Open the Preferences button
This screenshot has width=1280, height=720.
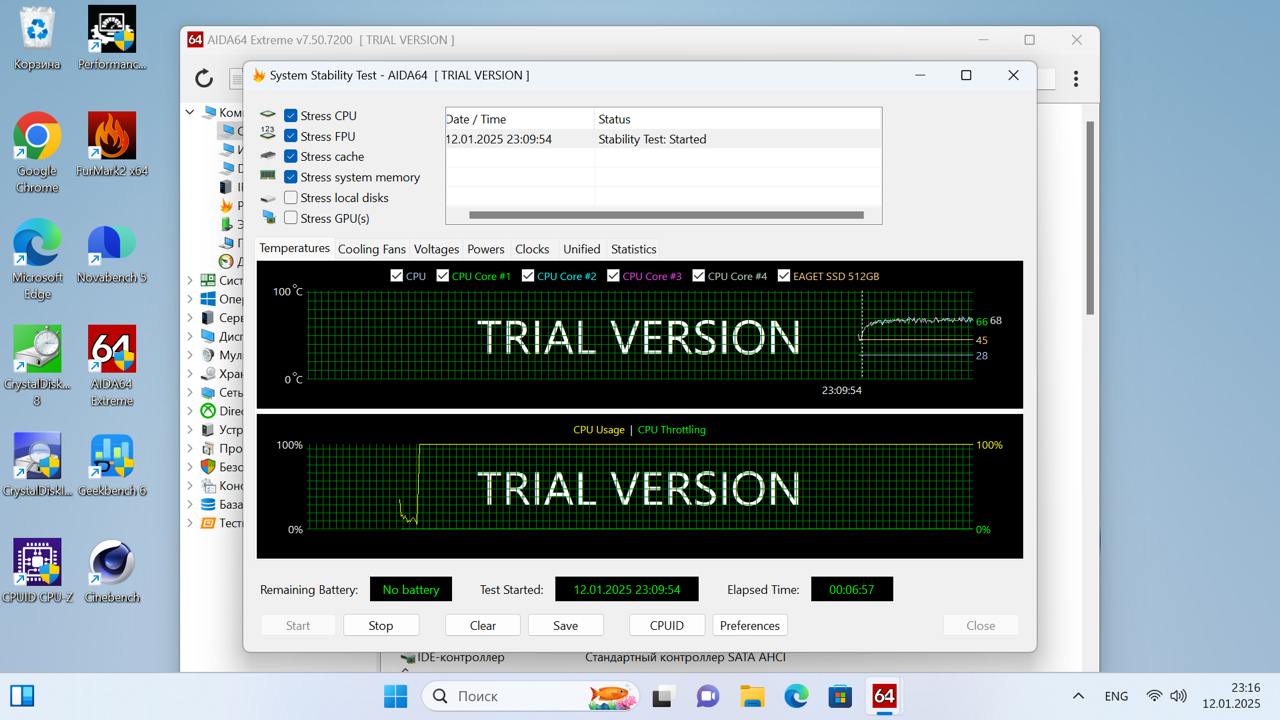click(x=750, y=625)
